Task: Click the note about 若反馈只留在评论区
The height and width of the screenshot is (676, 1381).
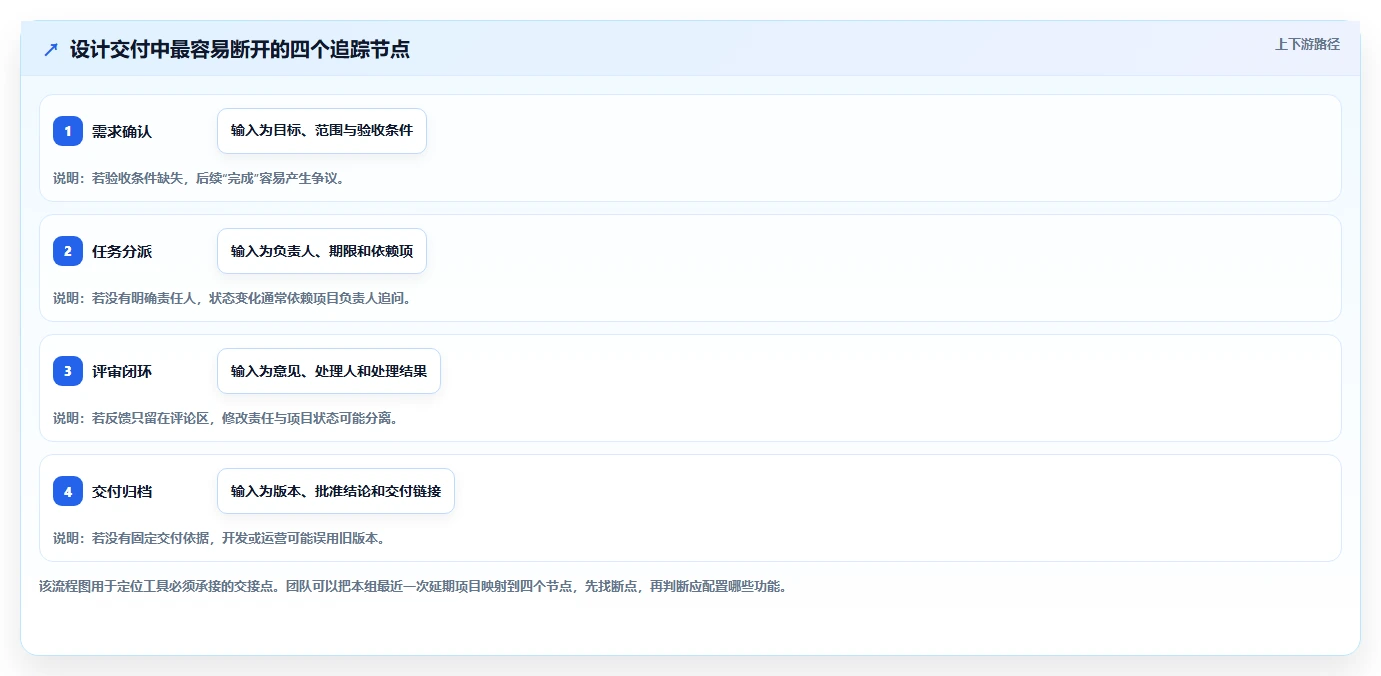Action: pos(226,418)
